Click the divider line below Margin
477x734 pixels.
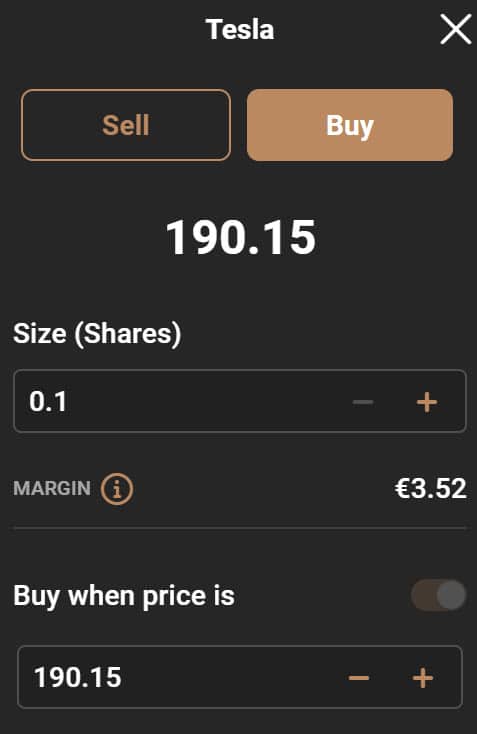[x=240, y=528]
